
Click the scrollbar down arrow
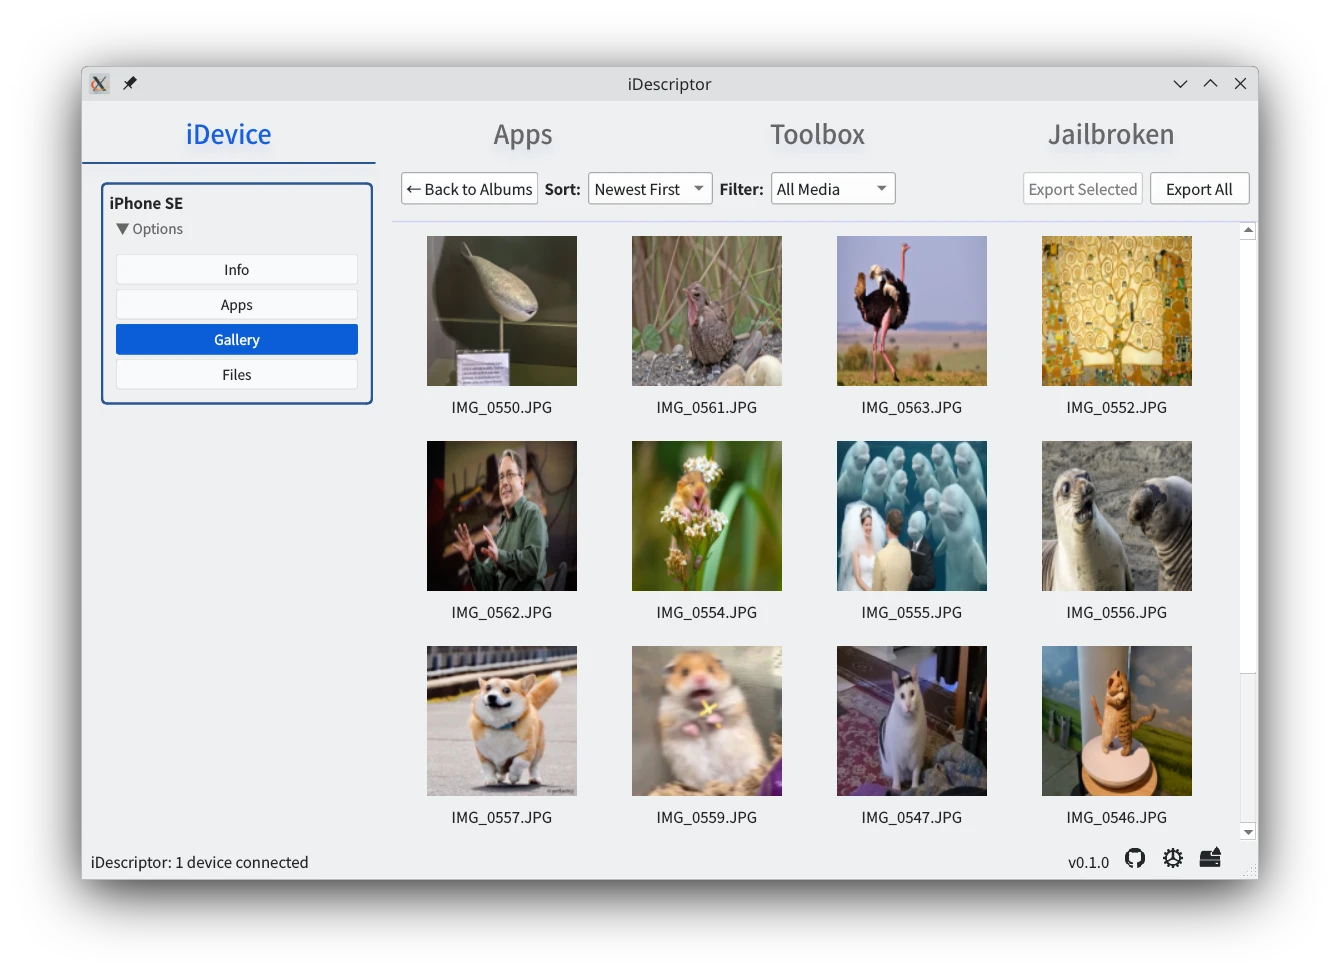[x=1247, y=831]
